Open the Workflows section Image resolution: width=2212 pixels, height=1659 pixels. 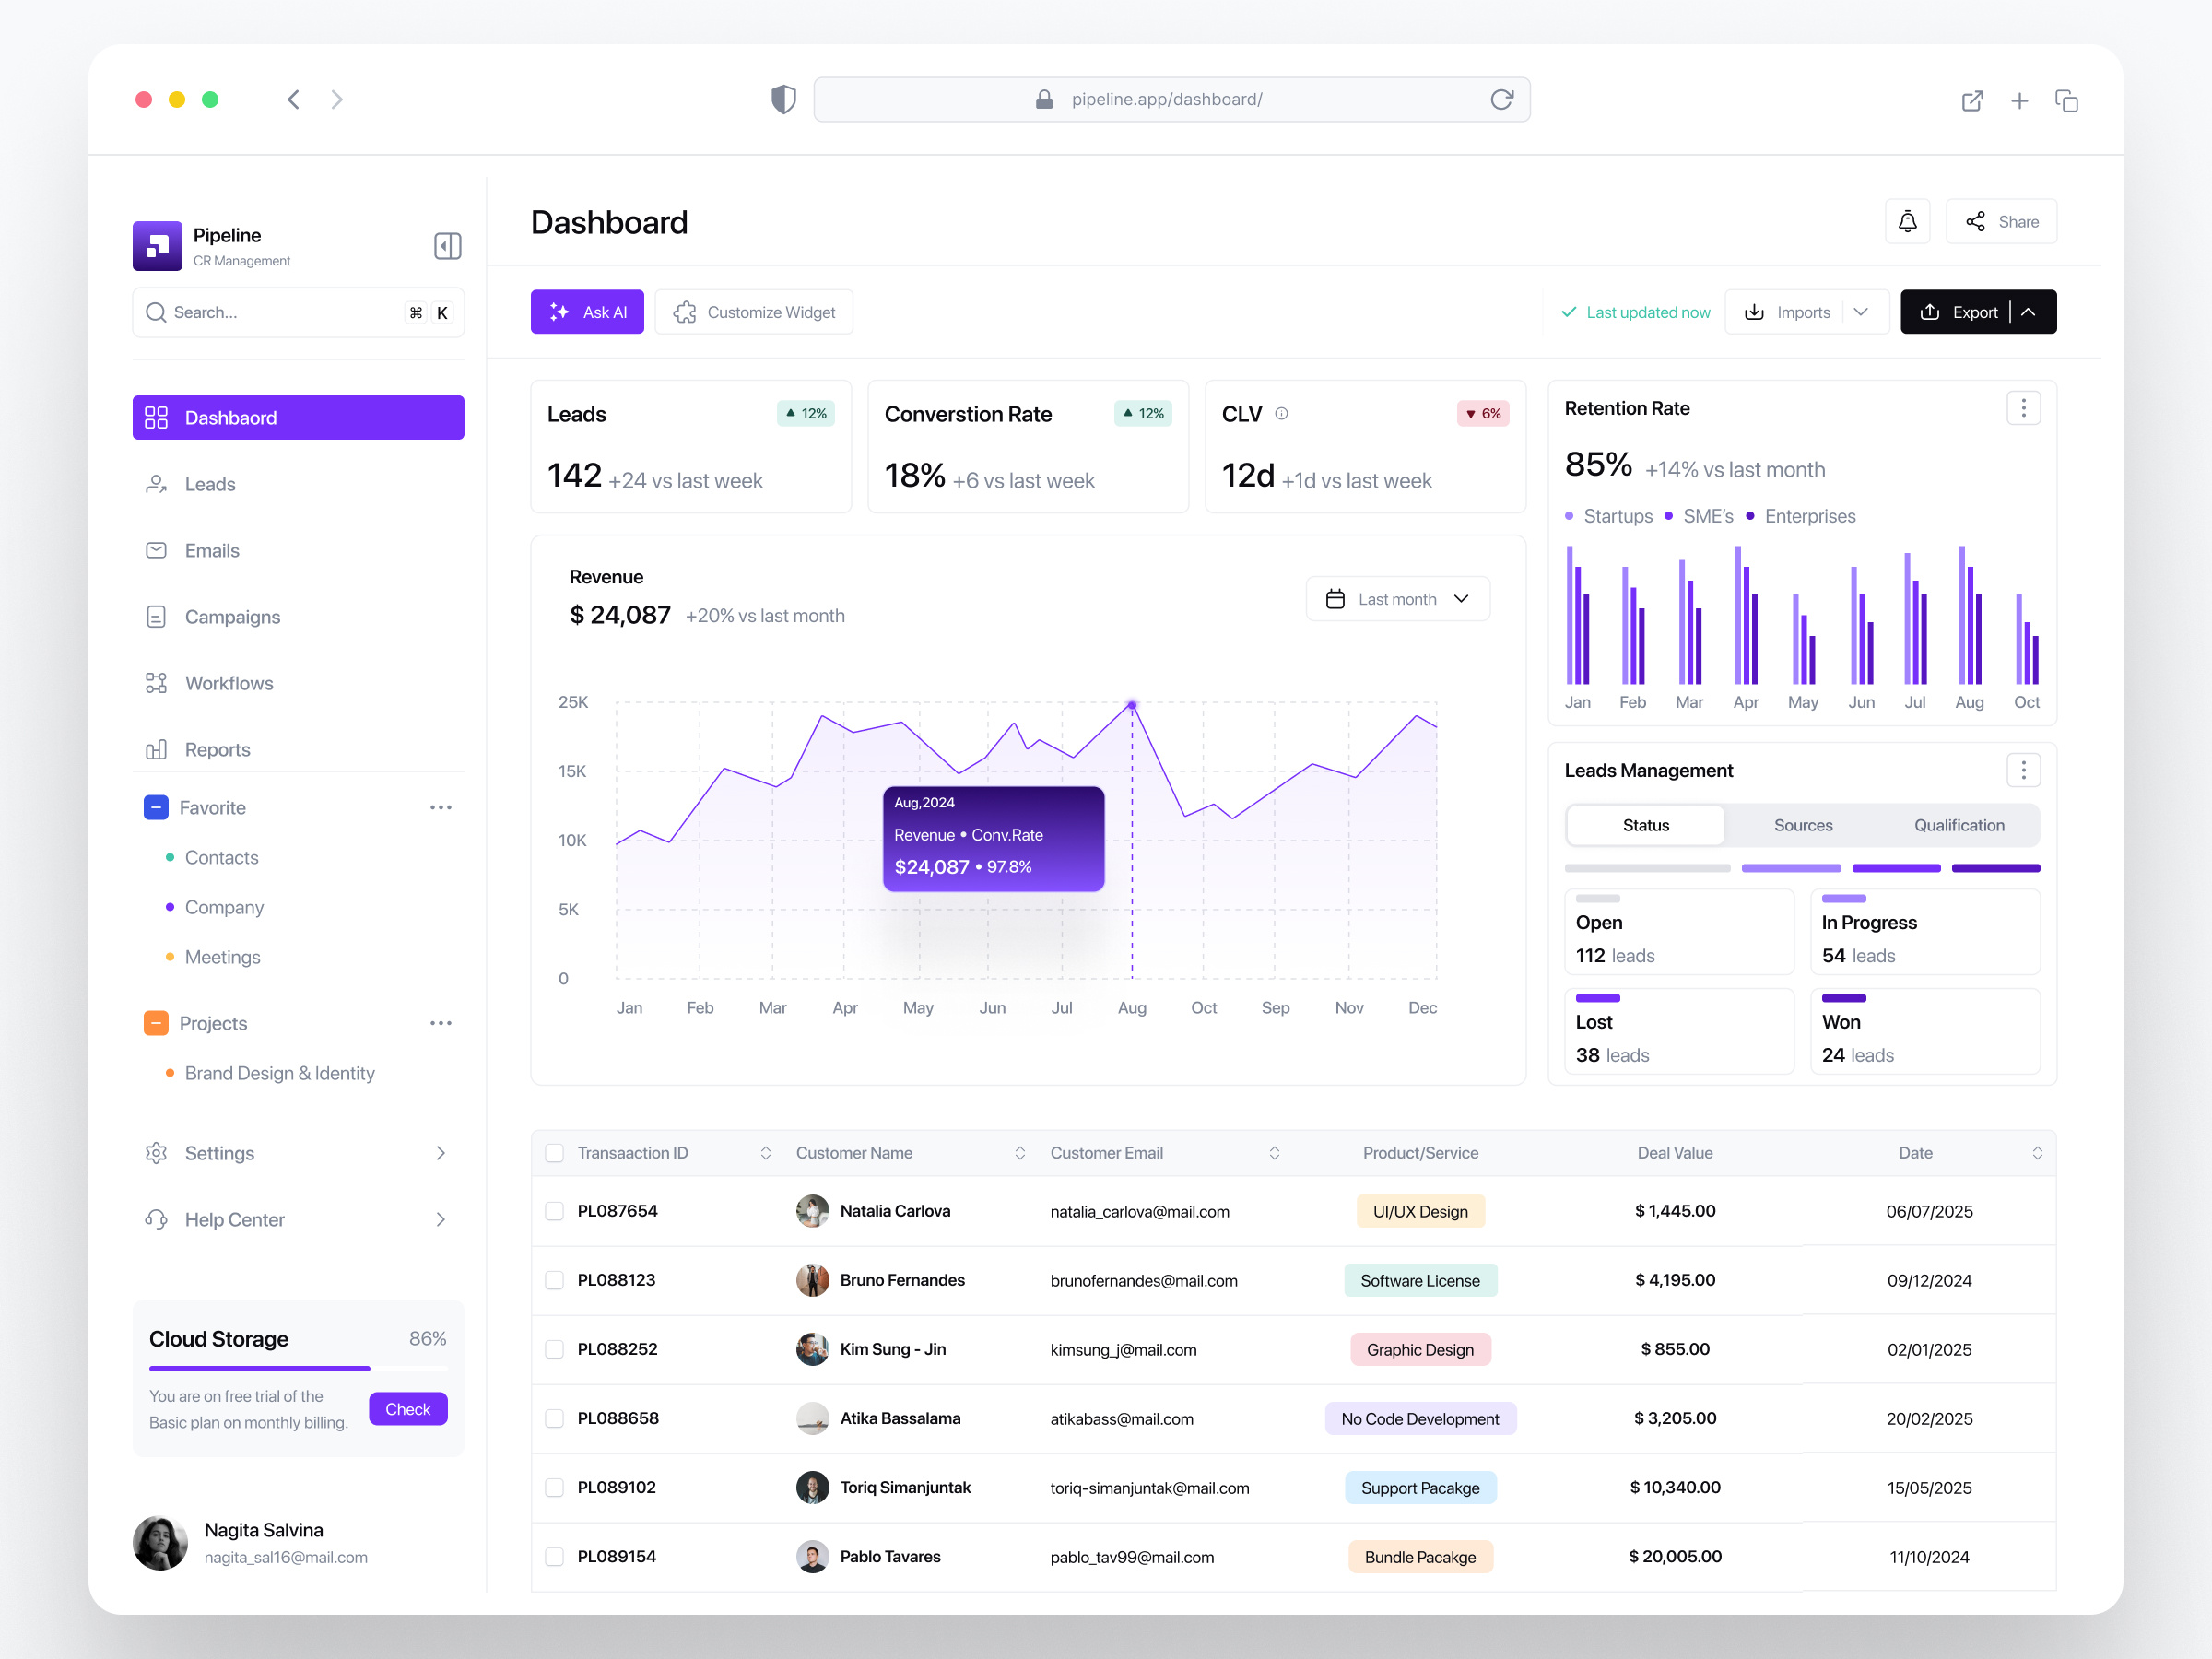(x=228, y=683)
